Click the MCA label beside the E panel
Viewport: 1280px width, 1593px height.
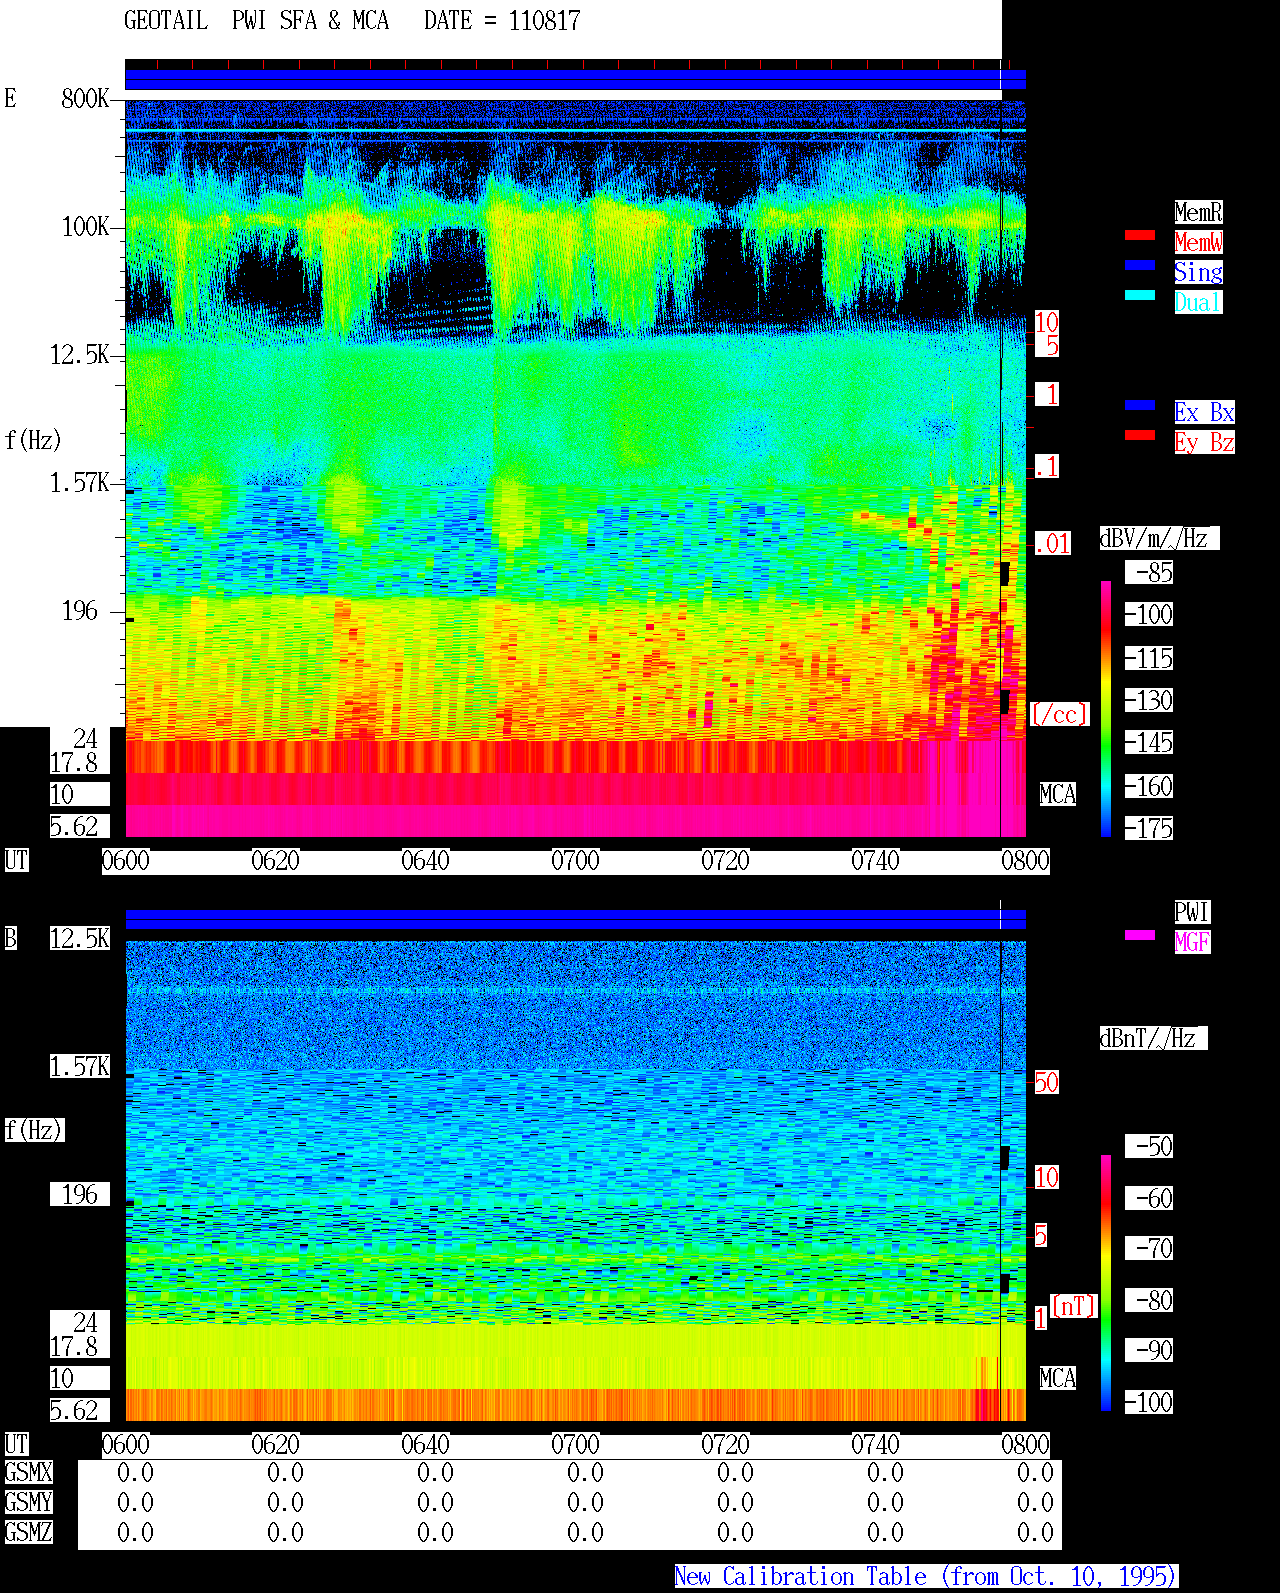point(1058,795)
